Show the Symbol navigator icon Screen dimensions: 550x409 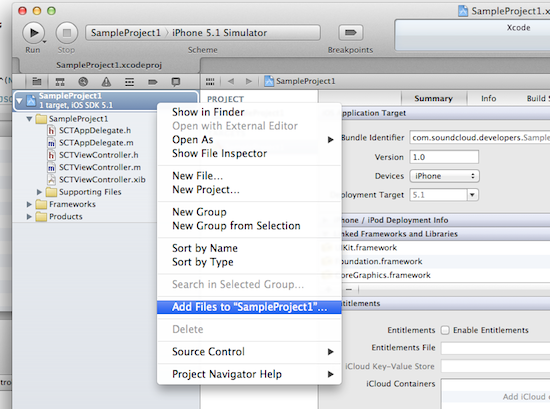tap(60, 82)
